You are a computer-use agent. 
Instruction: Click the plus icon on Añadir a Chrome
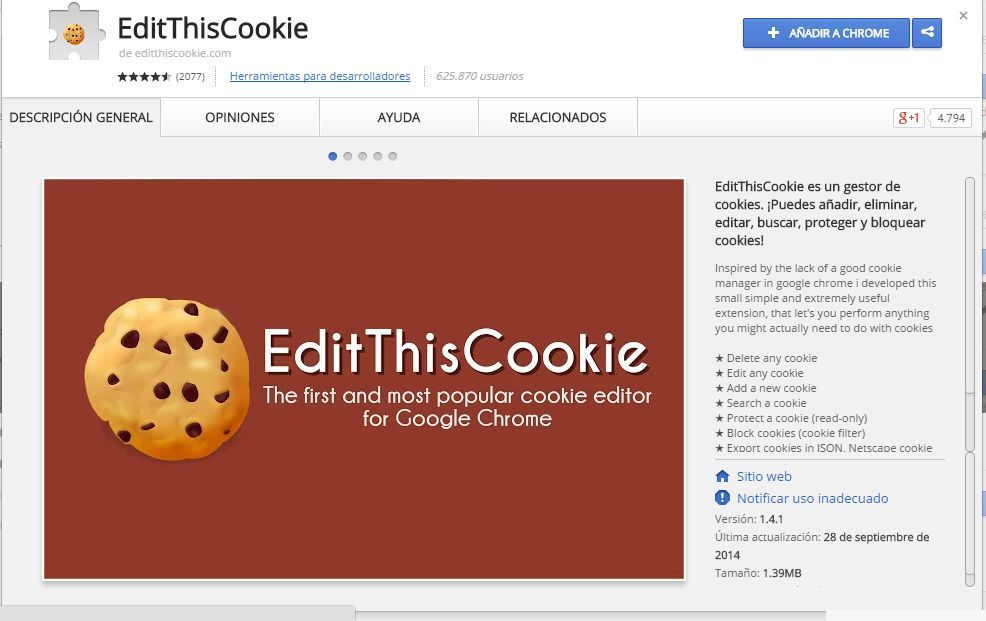click(773, 33)
